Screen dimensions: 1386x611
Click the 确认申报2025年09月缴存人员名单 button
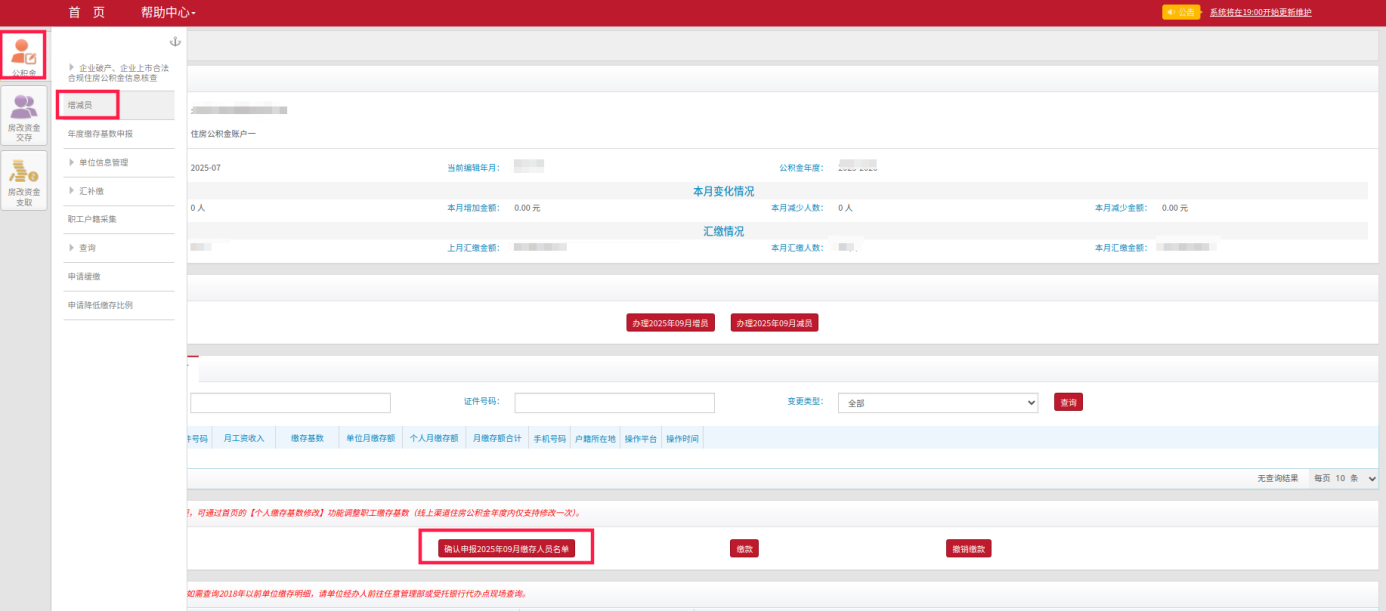[506, 549]
